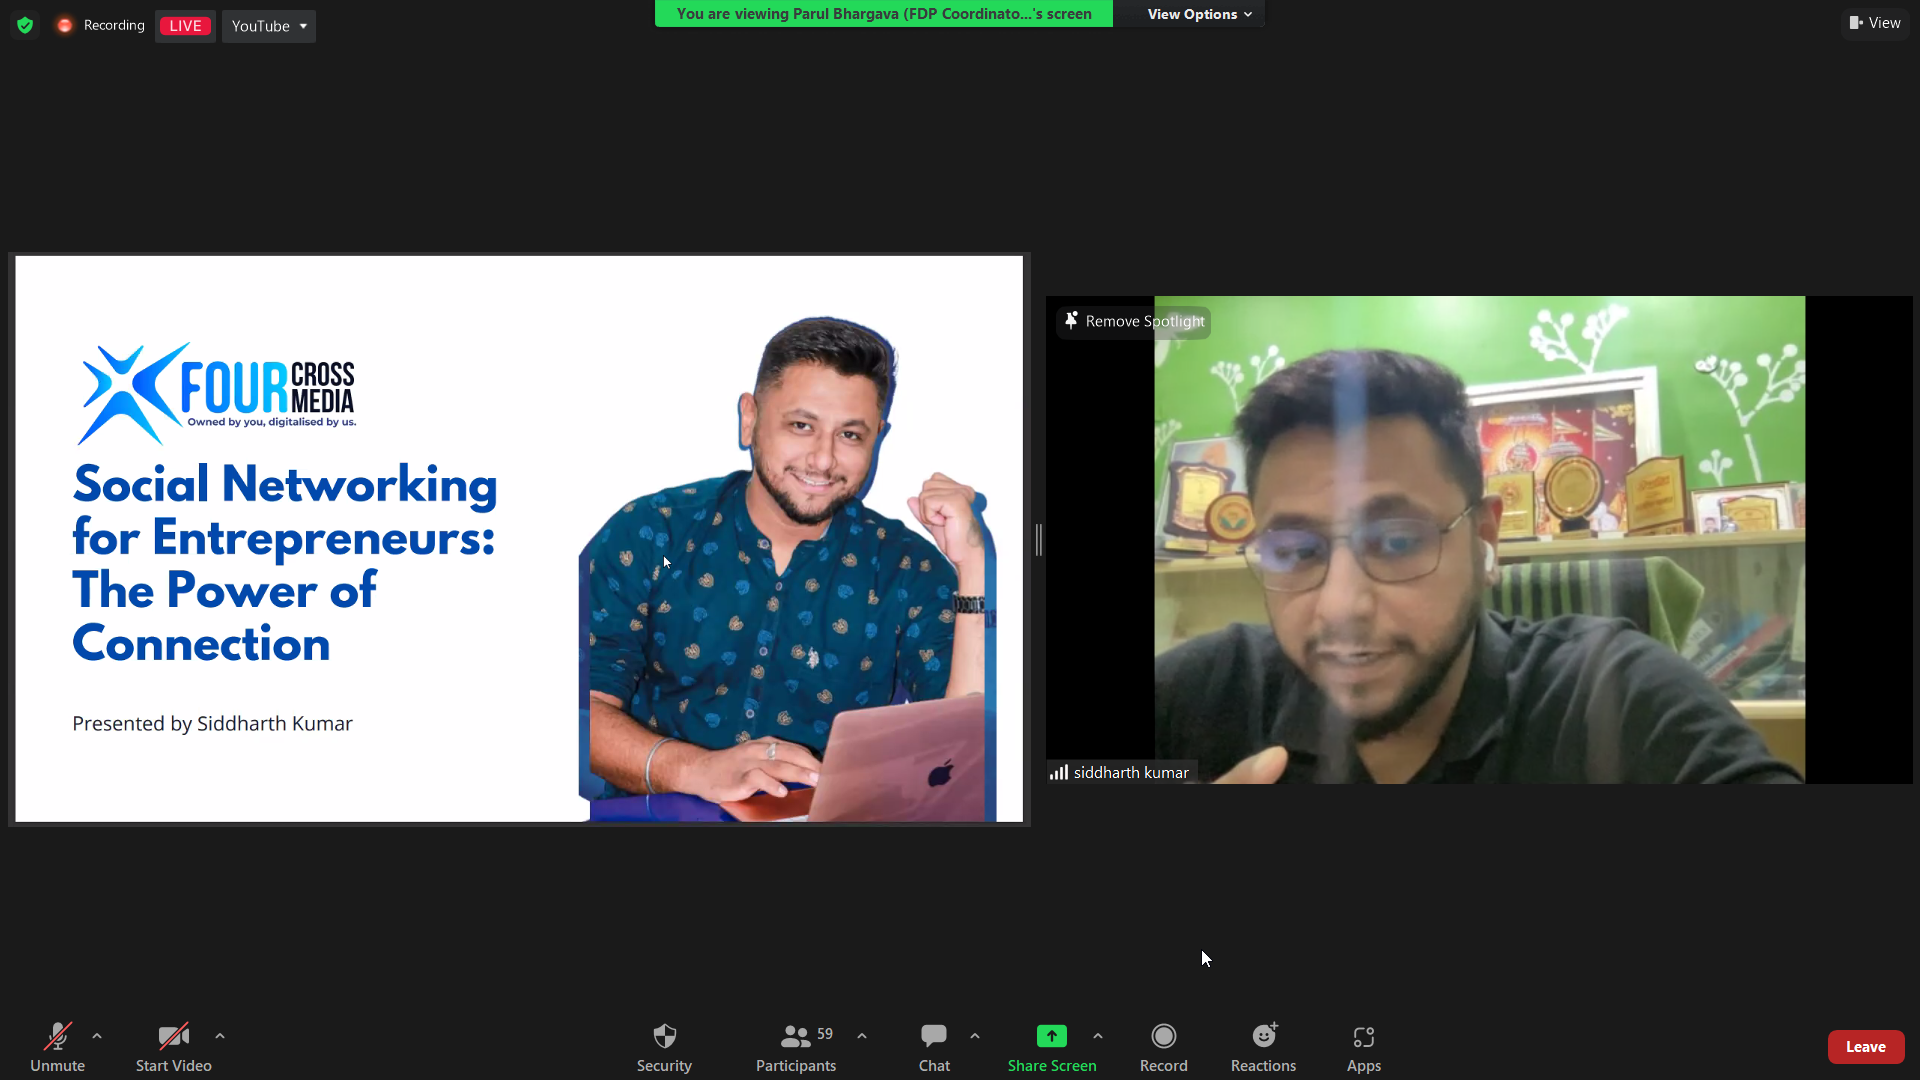Remove Spotlight from siddharth kumar's video
This screenshot has height=1080, width=1920.
1134,321
